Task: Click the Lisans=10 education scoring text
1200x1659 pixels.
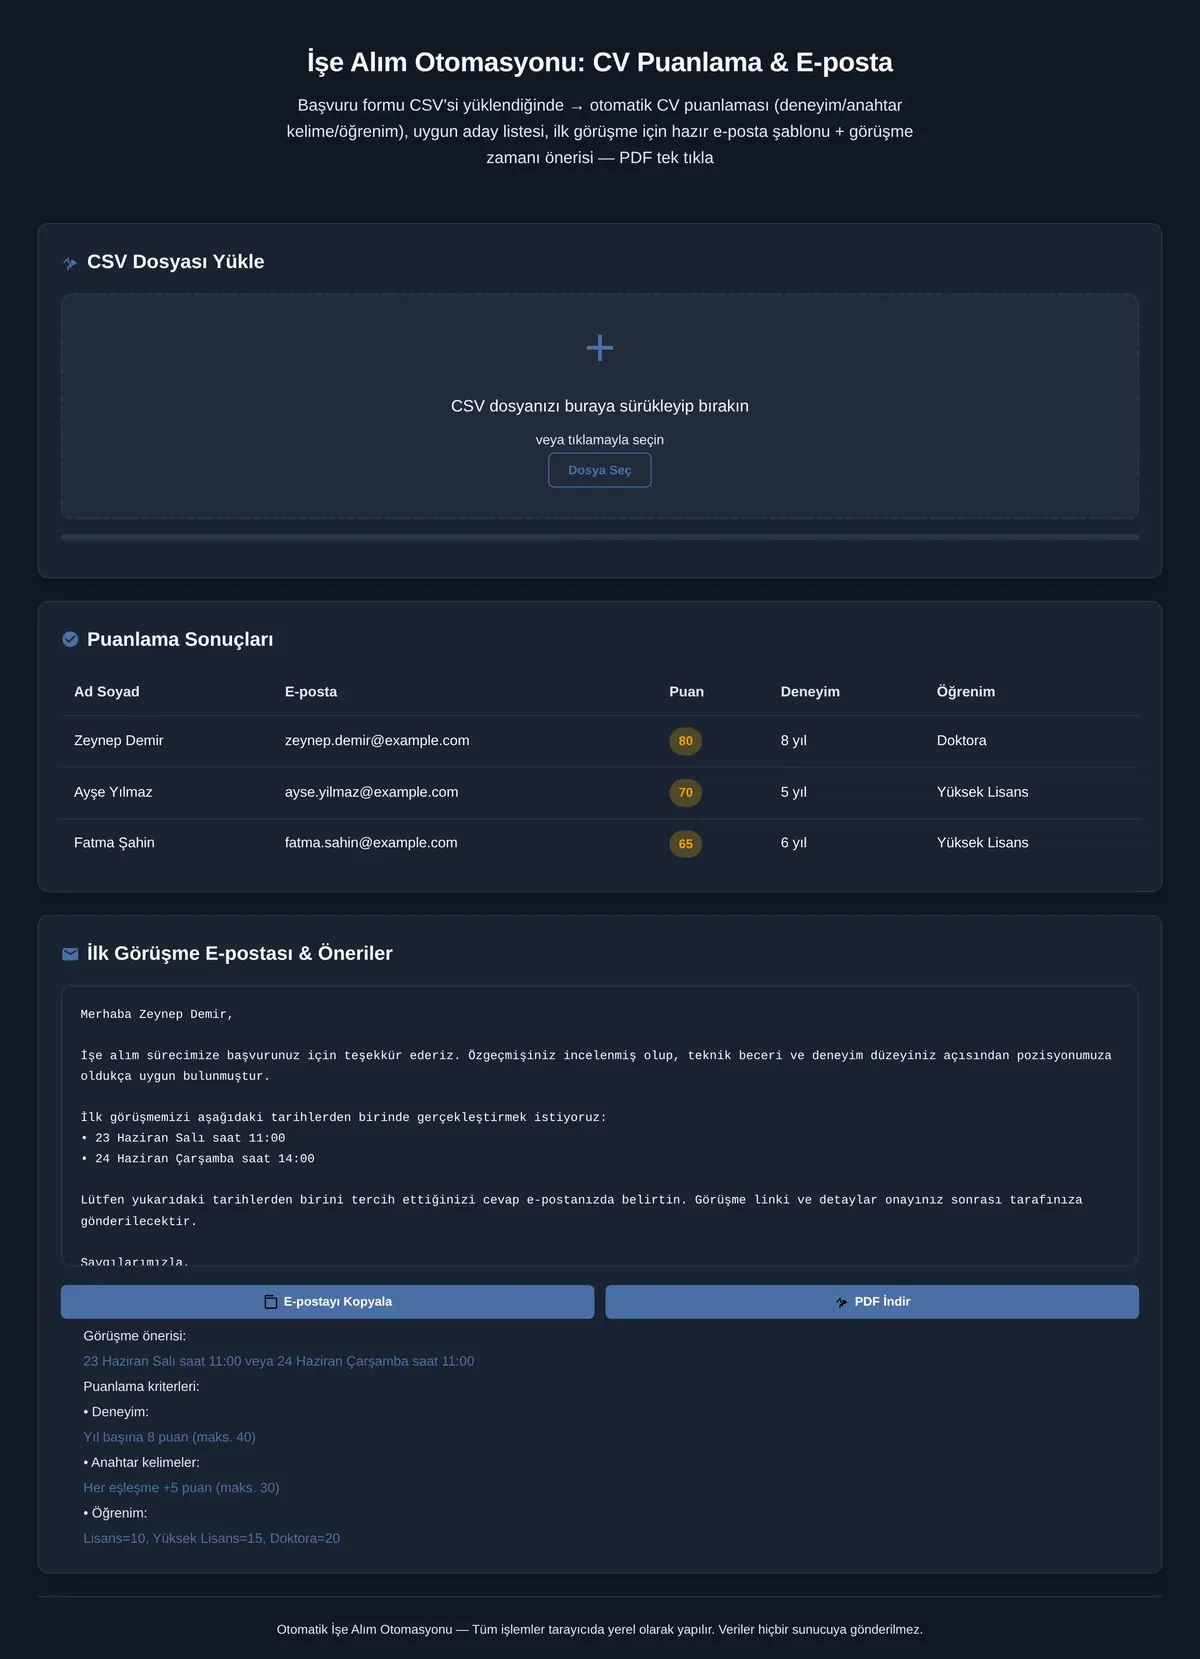Action: click(x=211, y=1538)
